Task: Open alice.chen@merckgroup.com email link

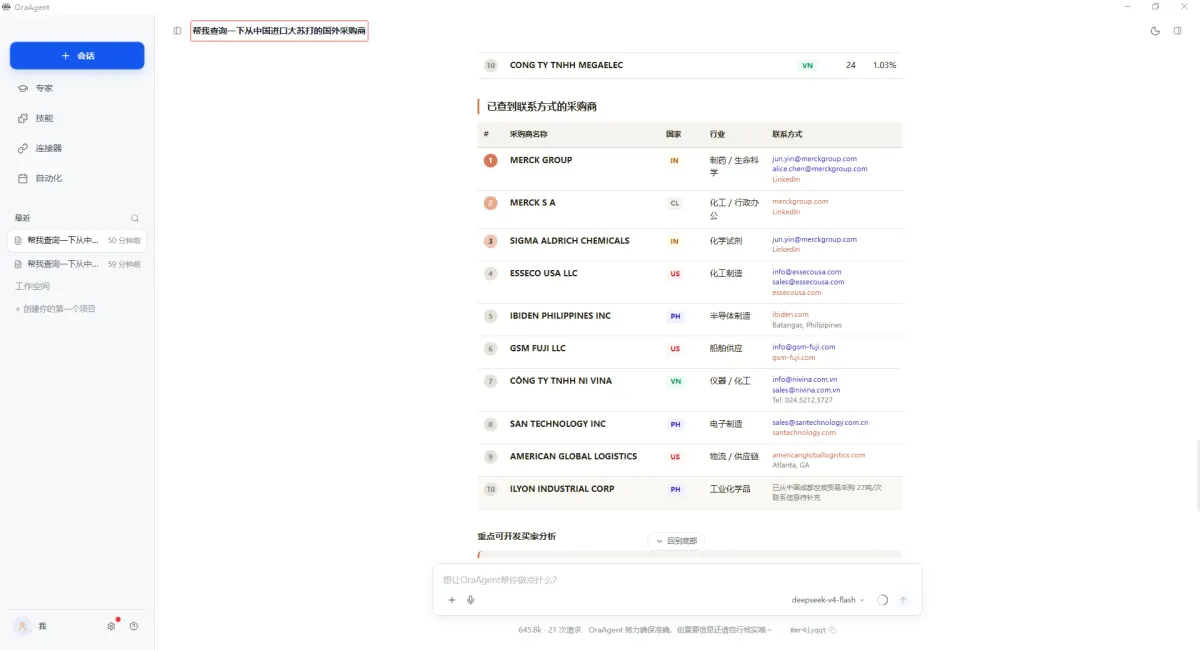Action: point(820,169)
